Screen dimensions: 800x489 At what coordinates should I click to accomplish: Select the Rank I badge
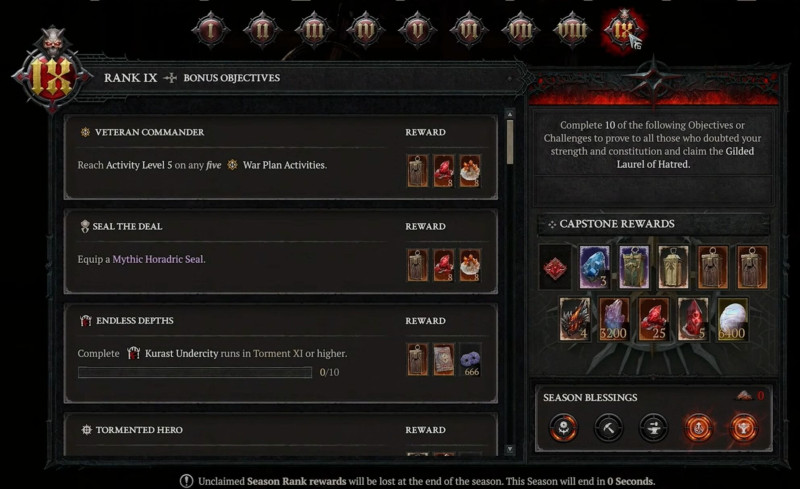(211, 30)
